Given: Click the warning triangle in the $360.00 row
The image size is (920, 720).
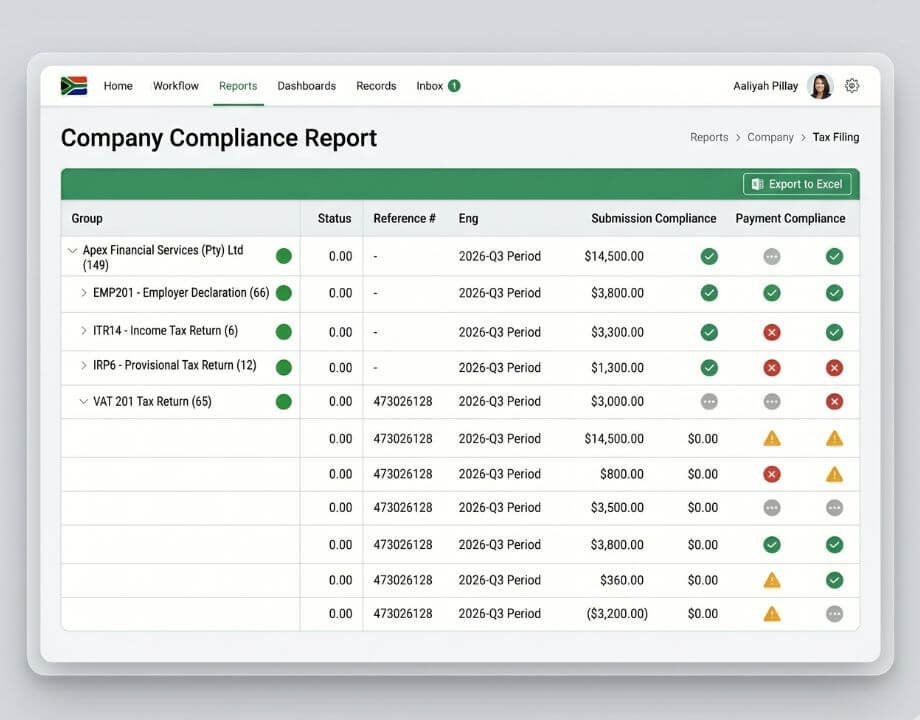Looking at the screenshot, I should click(x=772, y=580).
